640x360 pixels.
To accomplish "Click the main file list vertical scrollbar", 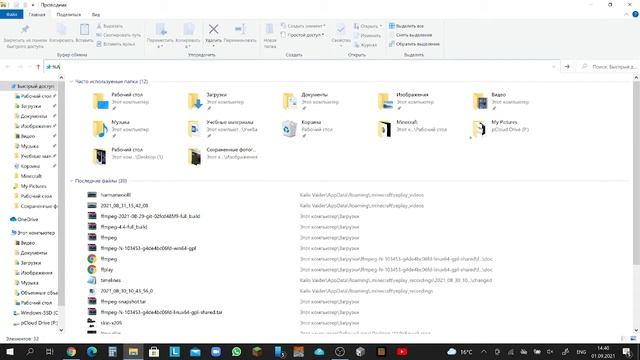I will pos(636,173).
